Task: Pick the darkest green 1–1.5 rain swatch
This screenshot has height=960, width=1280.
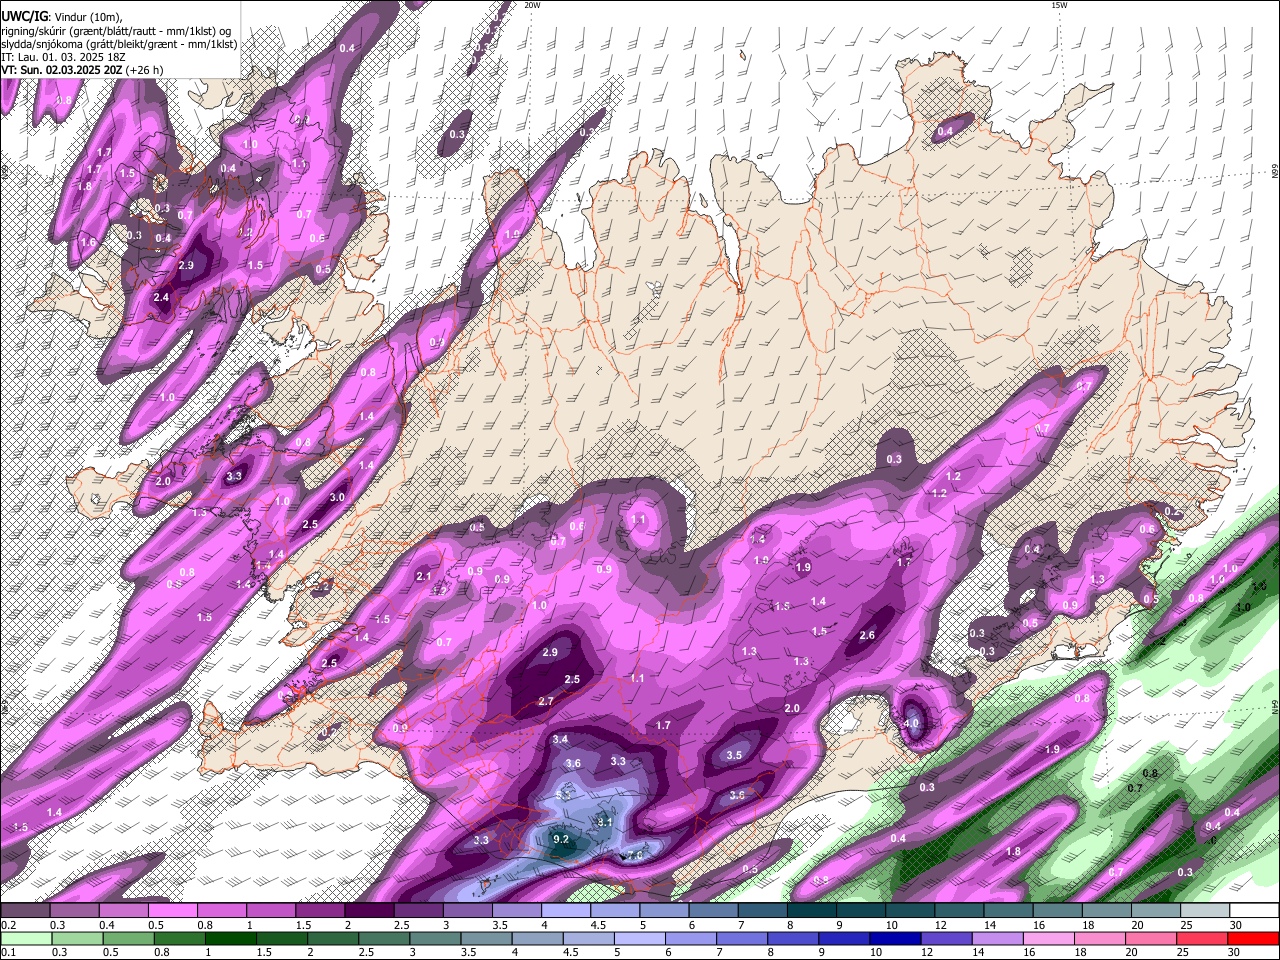Action: (x=231, y=938)
